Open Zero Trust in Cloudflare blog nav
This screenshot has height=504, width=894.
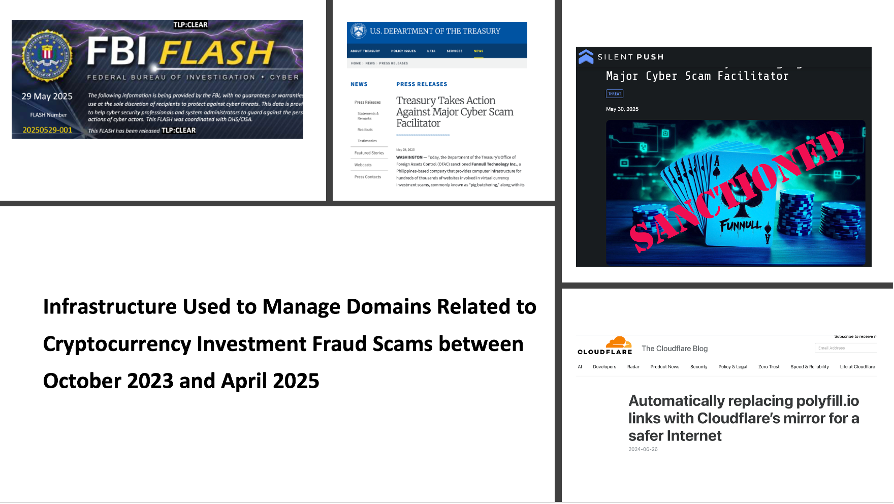(x=769, y=367)
